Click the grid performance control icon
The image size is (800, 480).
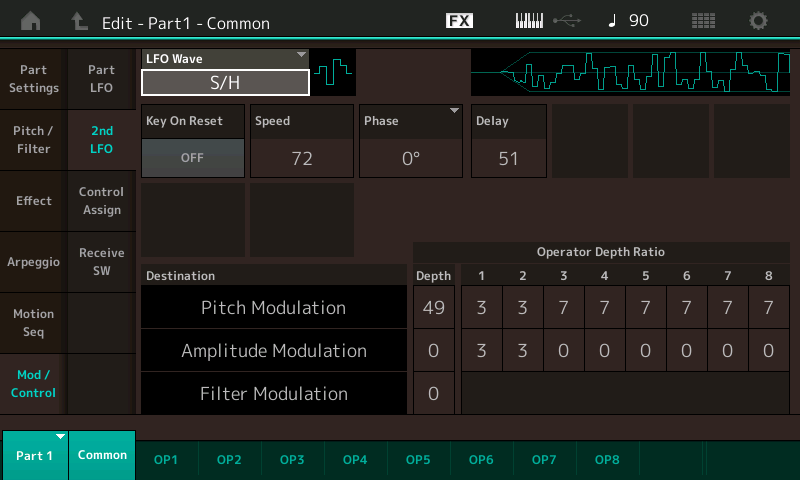coord(703,21)
